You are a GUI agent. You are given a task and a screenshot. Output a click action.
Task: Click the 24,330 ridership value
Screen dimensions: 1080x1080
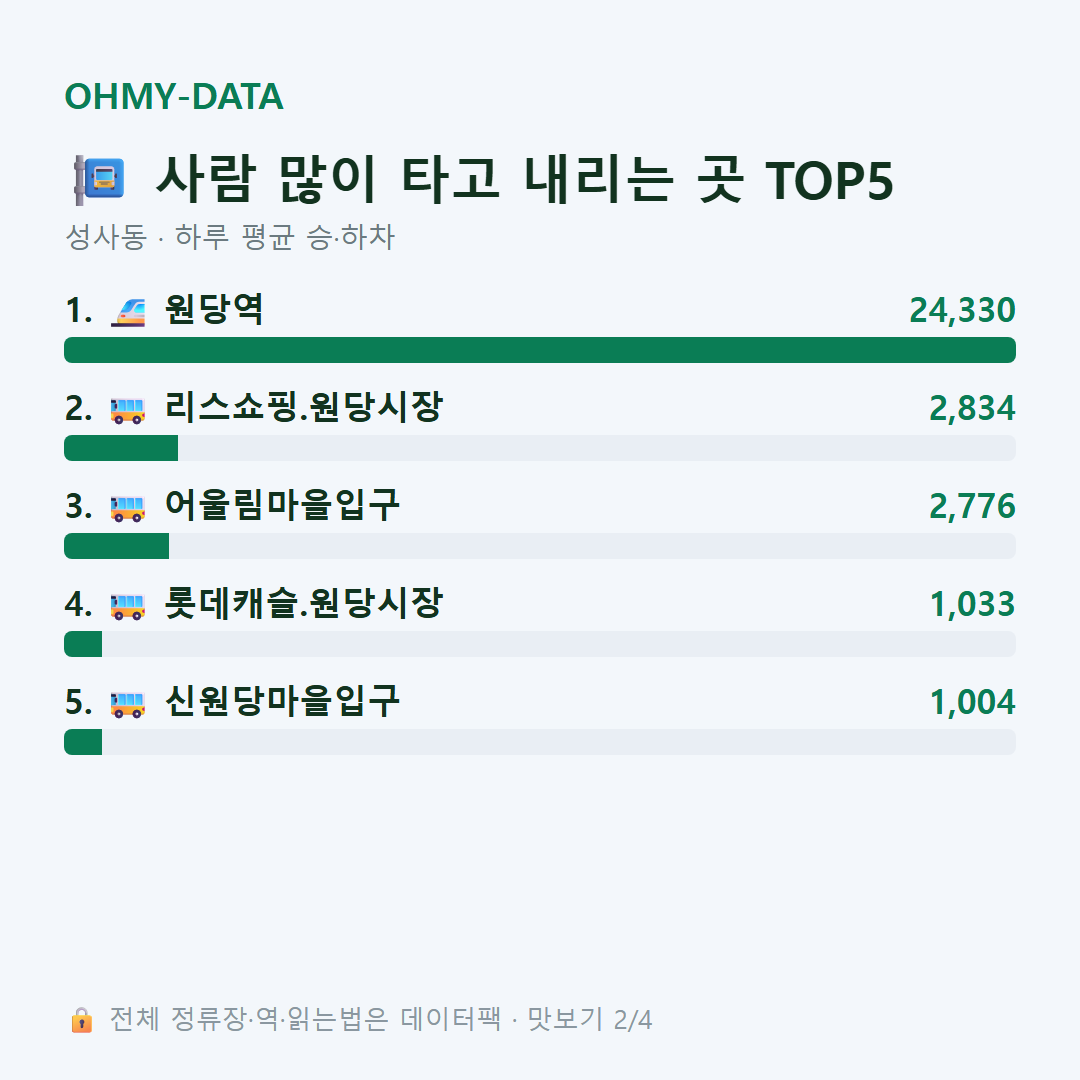point(962,311)
